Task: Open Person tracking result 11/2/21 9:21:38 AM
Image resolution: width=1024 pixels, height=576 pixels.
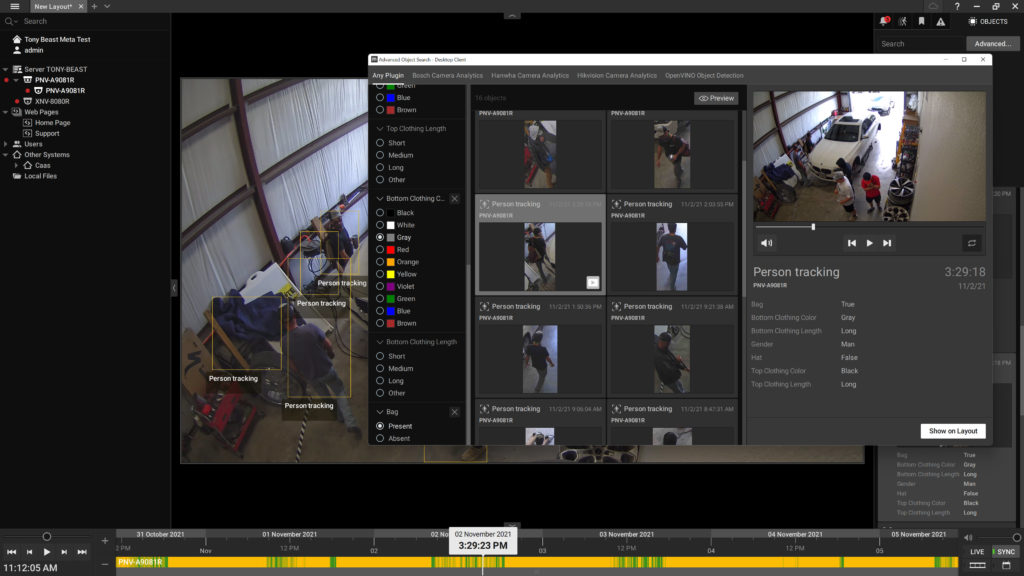Action: (672, 348)
